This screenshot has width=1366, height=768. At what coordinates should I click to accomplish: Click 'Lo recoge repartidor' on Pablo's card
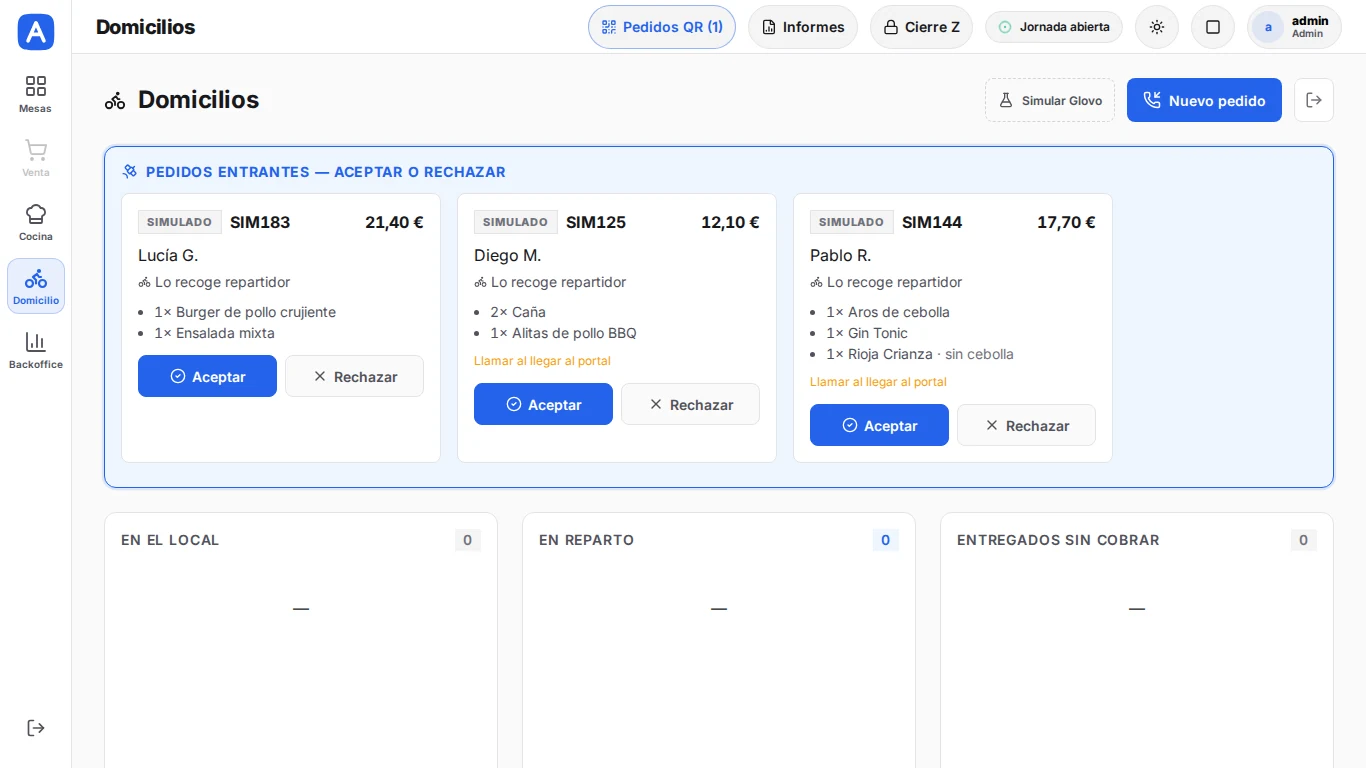pyautogui.click(x=886, y=282)
